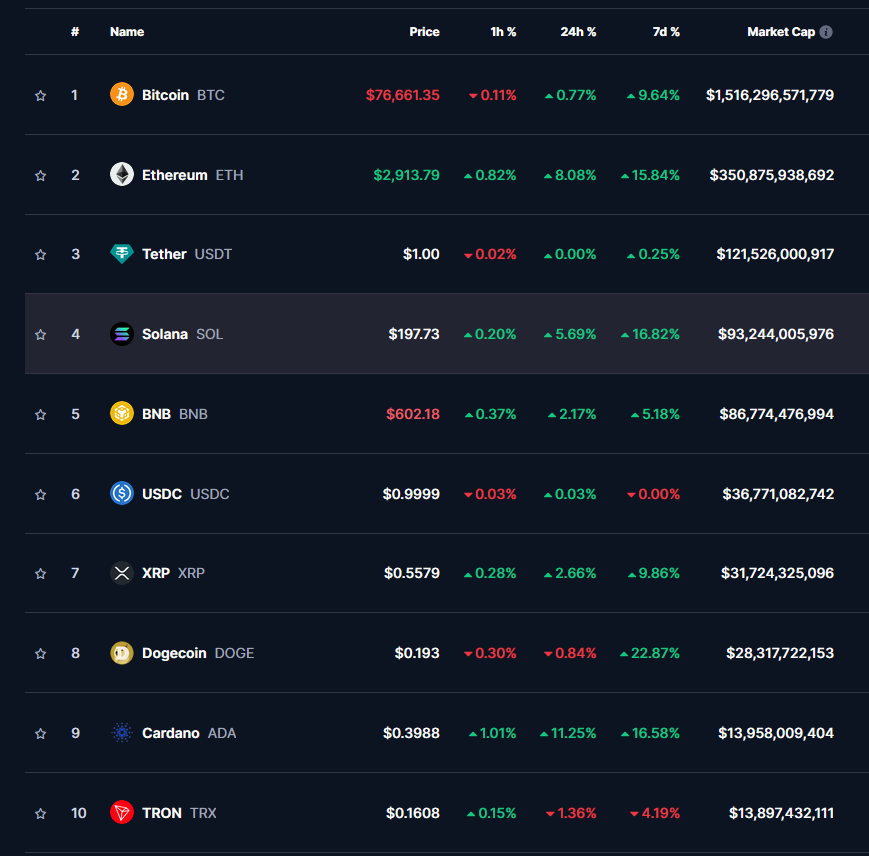Add Solana to watchlist with star

(x=40, y=335)
